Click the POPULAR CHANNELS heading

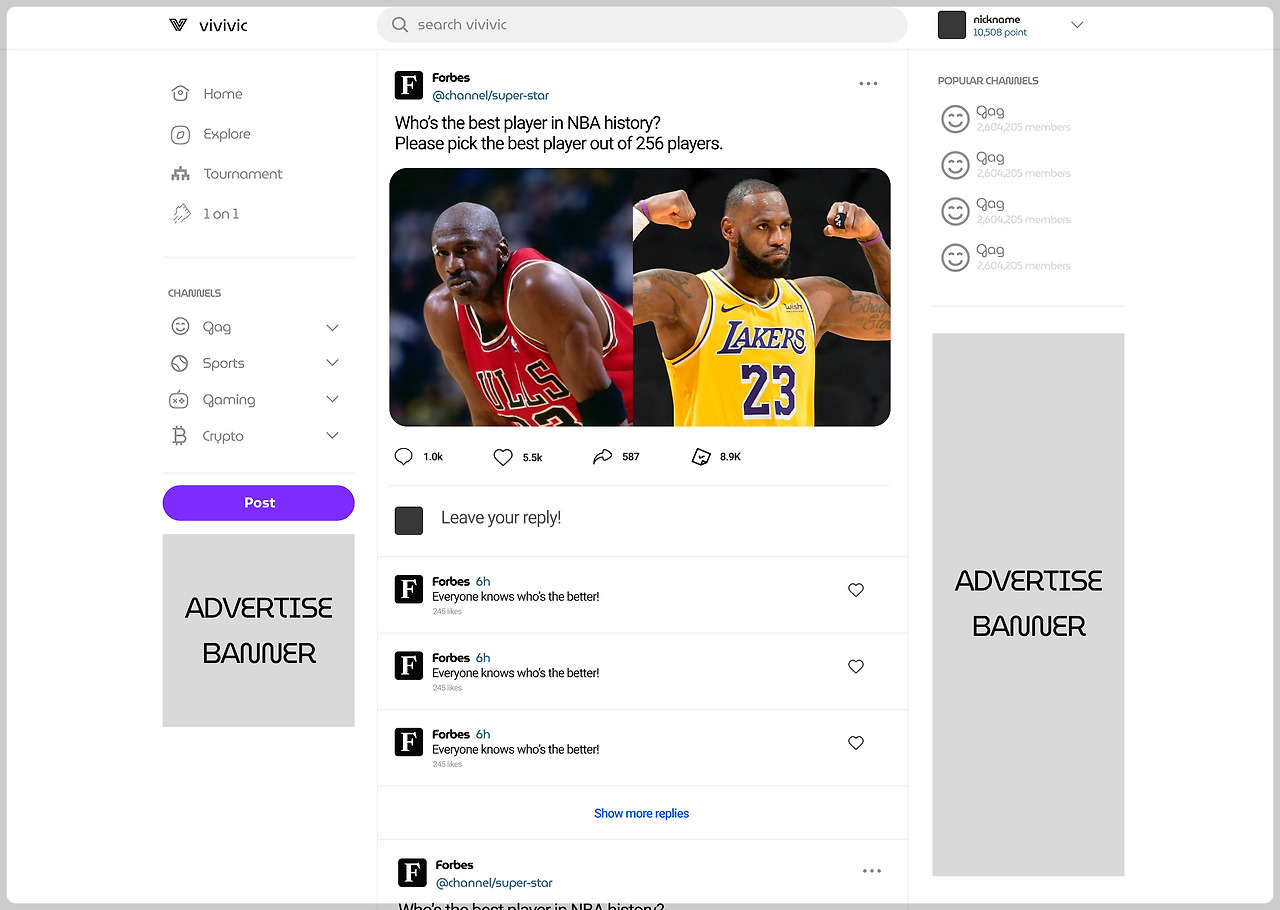(988, 81)
